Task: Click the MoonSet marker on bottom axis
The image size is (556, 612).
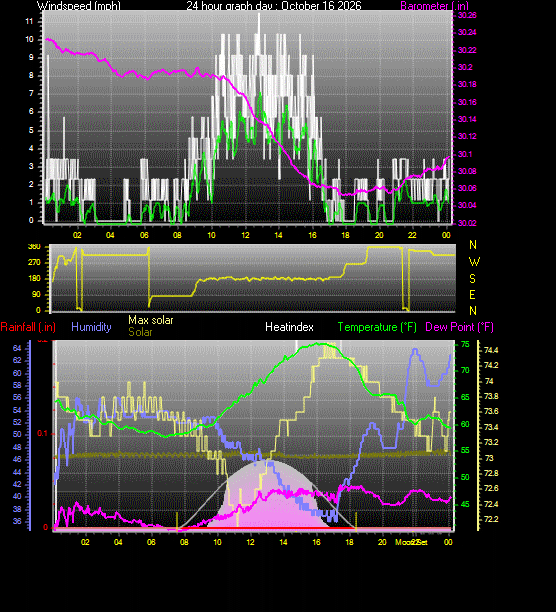Action: 411,542
